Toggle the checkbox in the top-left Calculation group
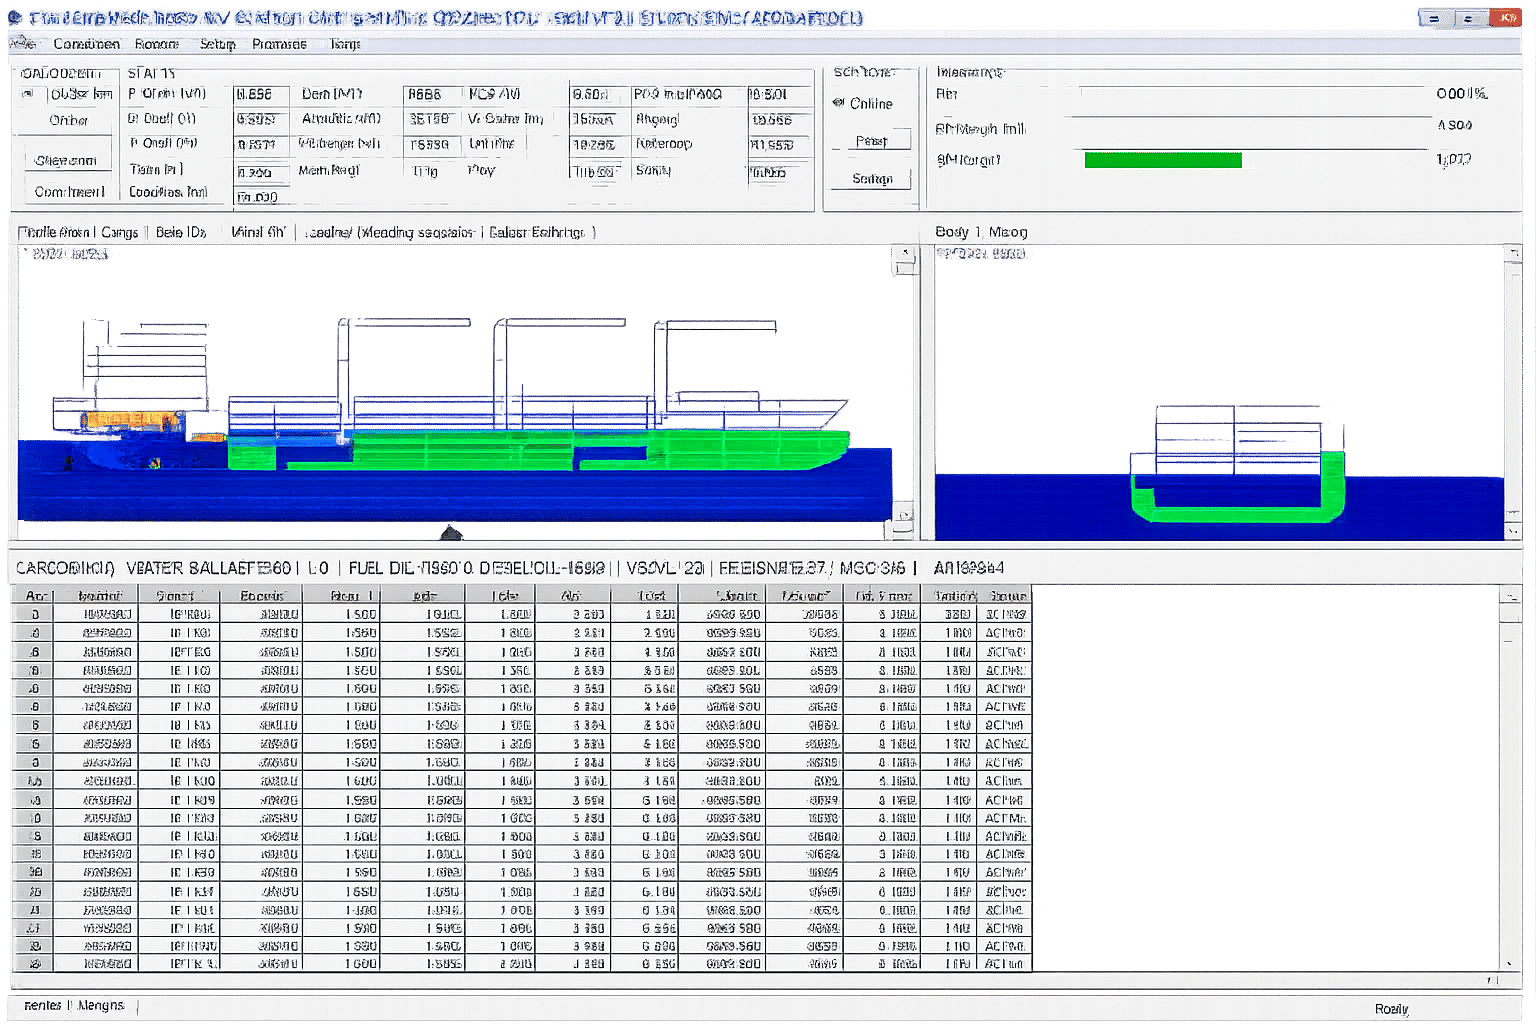This screenshot has width=1536, height=1024. (x=28, y=94)
